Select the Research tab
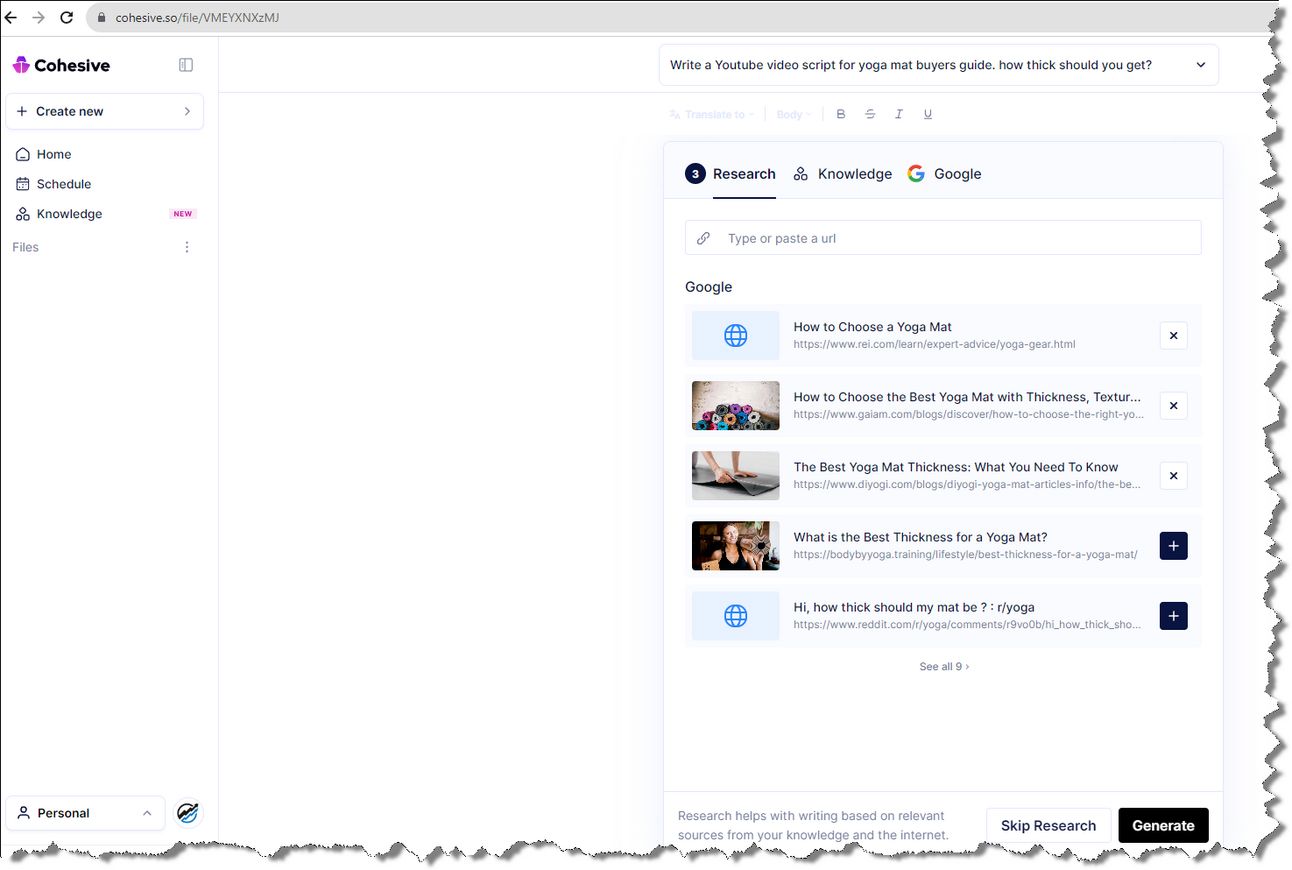The width and height of the screenshot is (1292, 870). (x=730, y=174)
